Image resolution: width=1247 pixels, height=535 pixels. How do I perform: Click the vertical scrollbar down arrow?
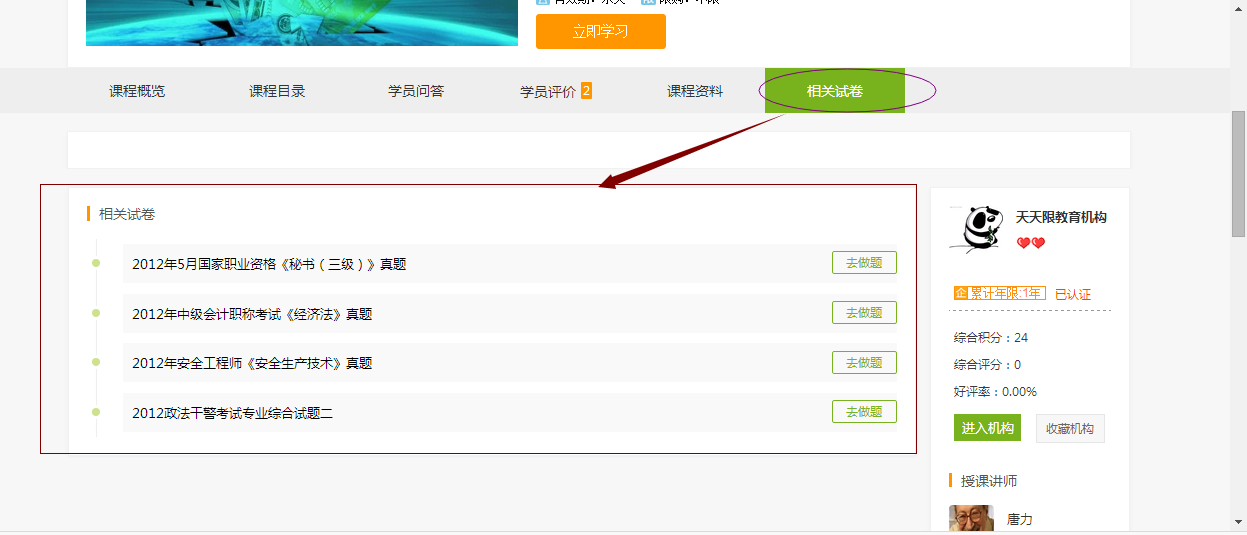point(1238,523)
